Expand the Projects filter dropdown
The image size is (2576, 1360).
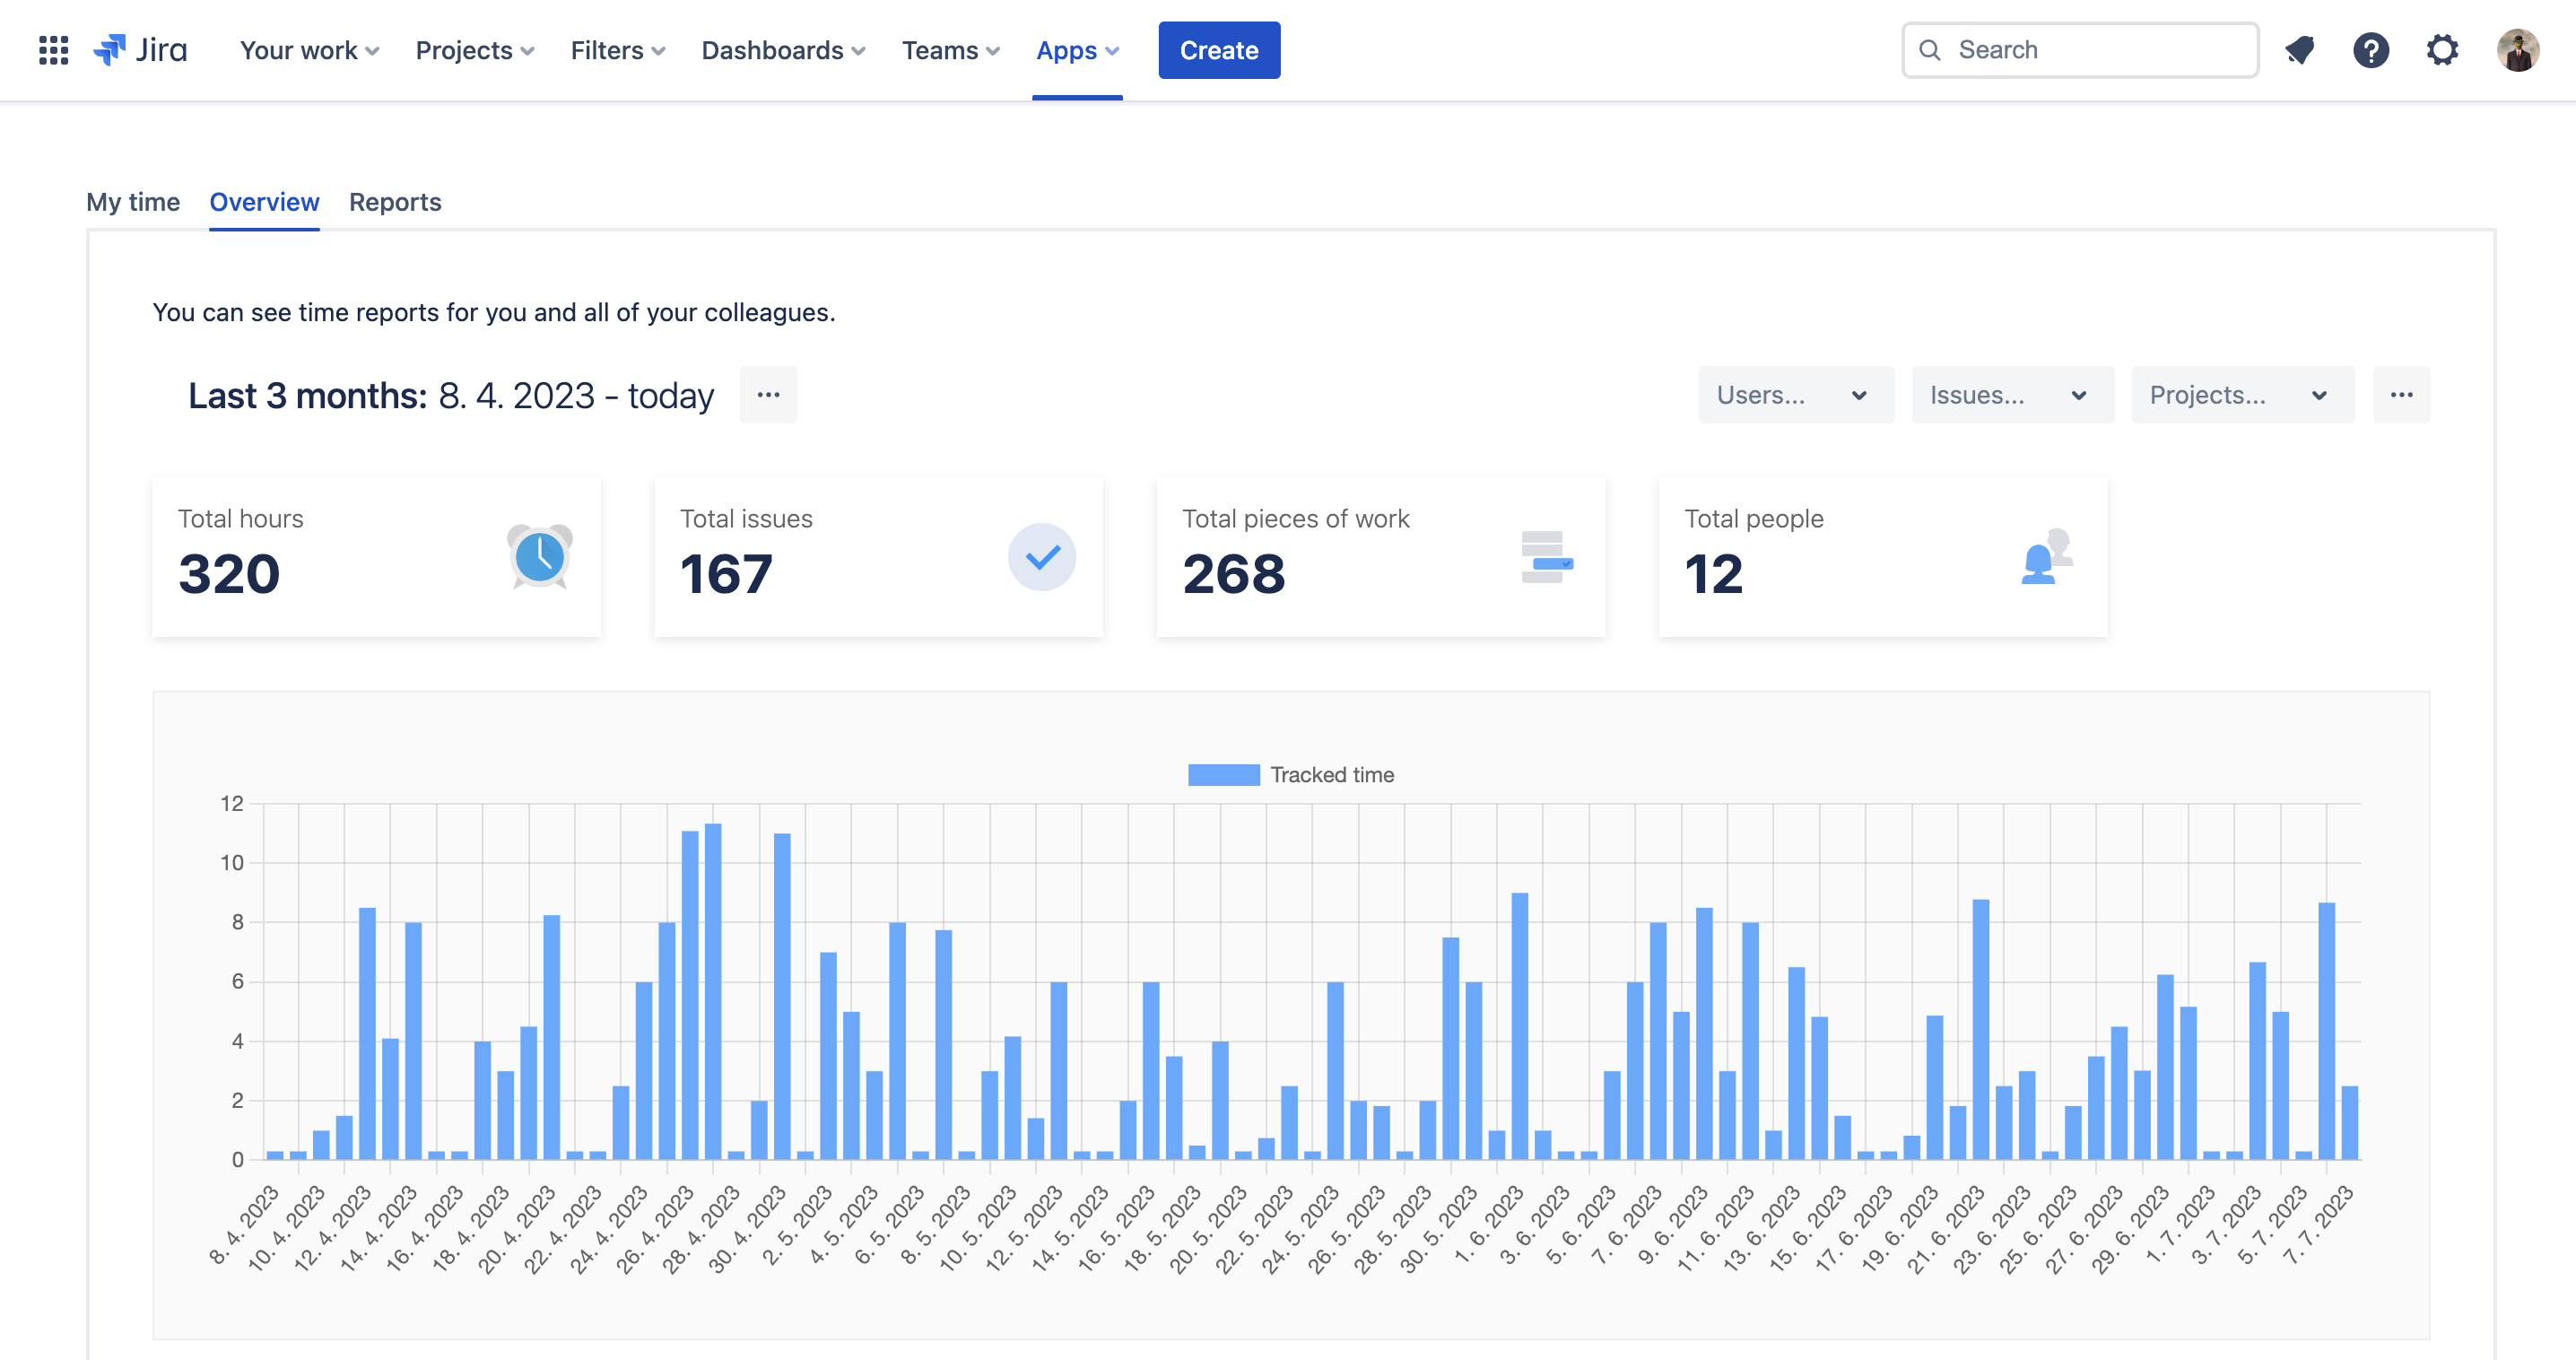click(2237, 394)
